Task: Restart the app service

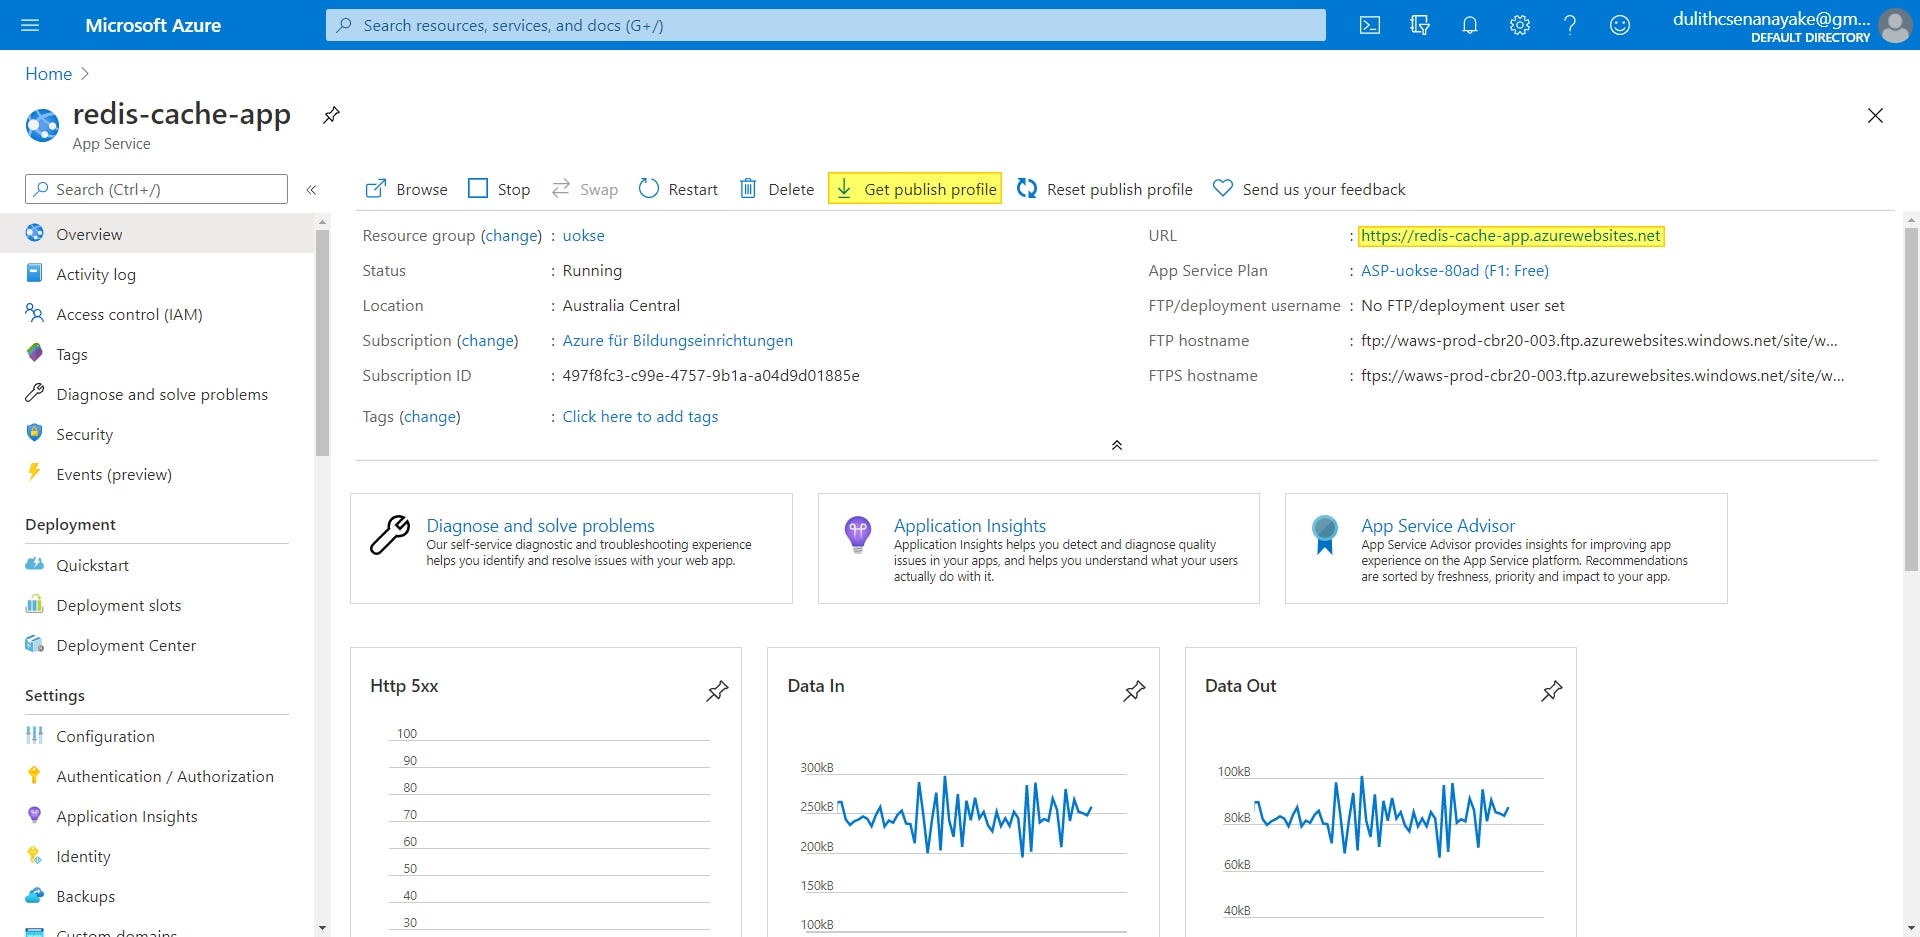Action: tap(678, 189)
